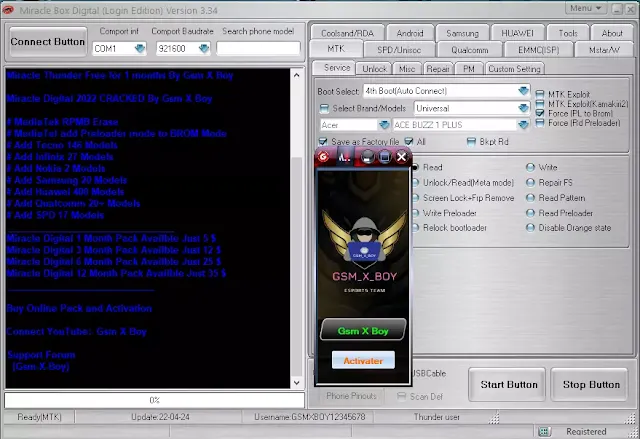Image resolution: width=640 pixels, height=439 pixels.
Task: Select Relock bootloader option
Action: (x=416, y=228)
